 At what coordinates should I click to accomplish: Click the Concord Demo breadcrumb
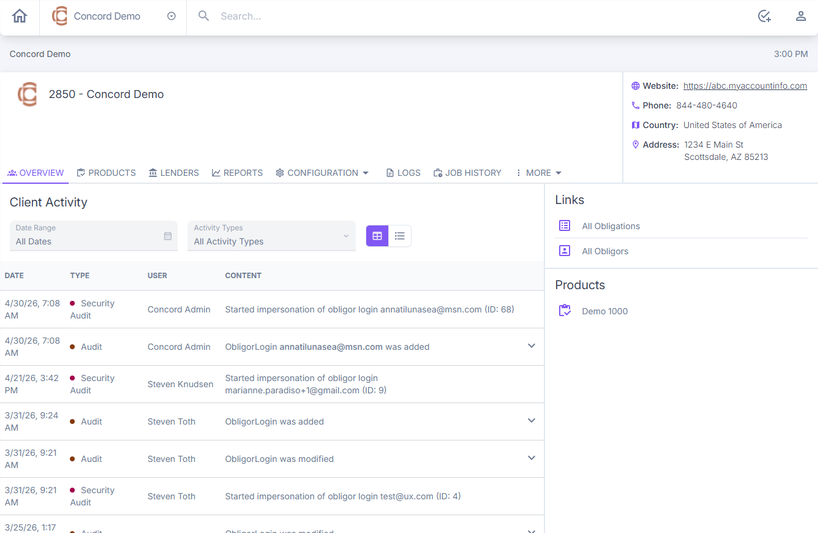40,54
